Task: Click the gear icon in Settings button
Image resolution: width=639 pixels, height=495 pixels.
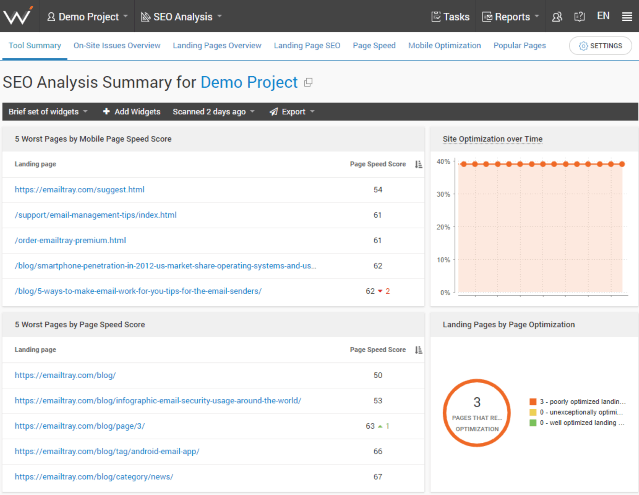Action: (583, 46)
